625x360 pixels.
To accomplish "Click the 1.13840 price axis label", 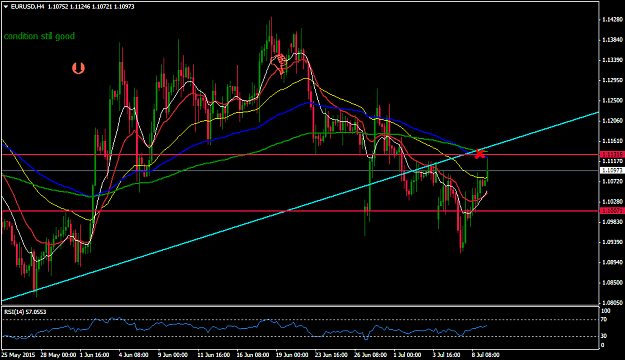I will coord(613,39).
